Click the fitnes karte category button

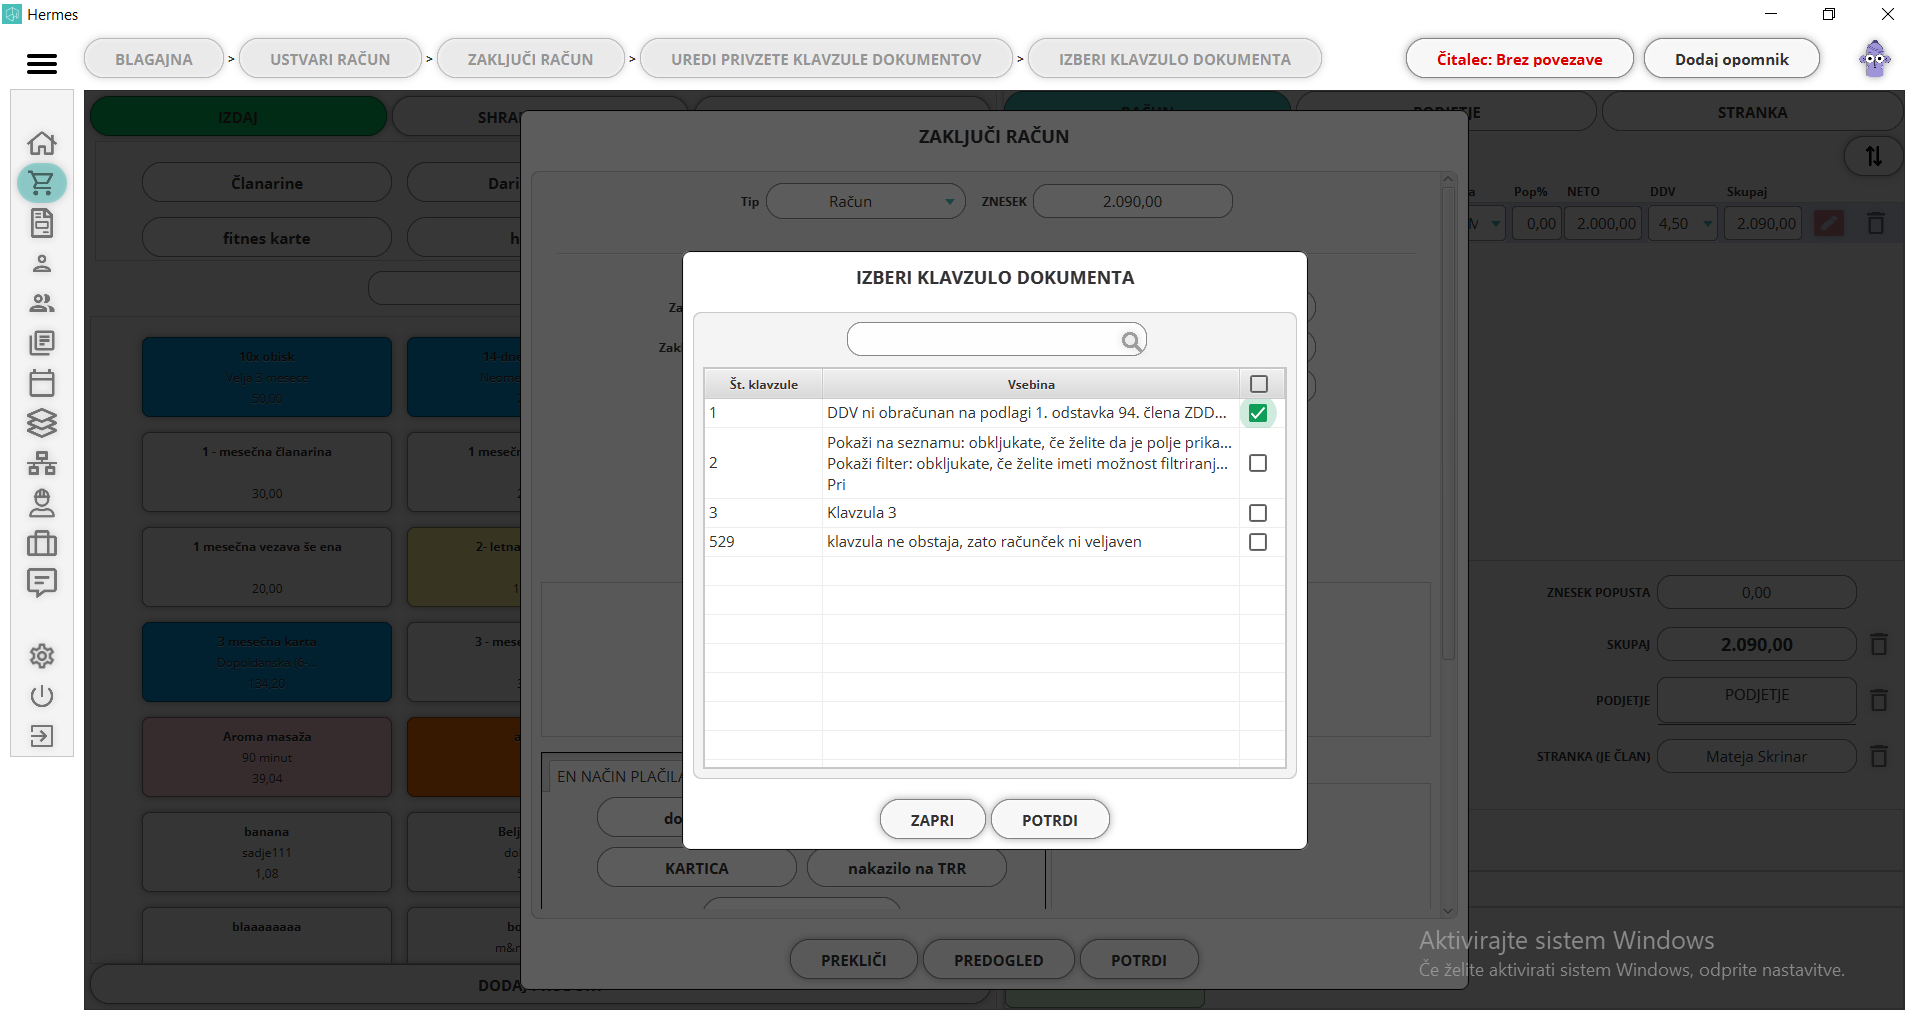point(267,238)
